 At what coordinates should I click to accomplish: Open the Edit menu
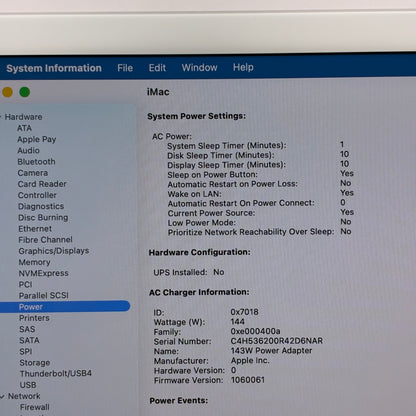coord(157,68)
